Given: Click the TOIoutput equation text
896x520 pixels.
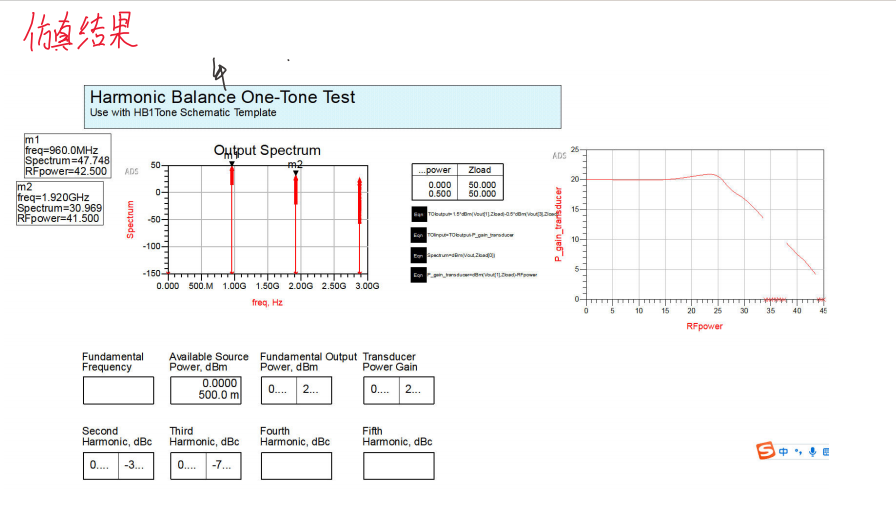Looking at the screenshot, I should pos(493,214).
